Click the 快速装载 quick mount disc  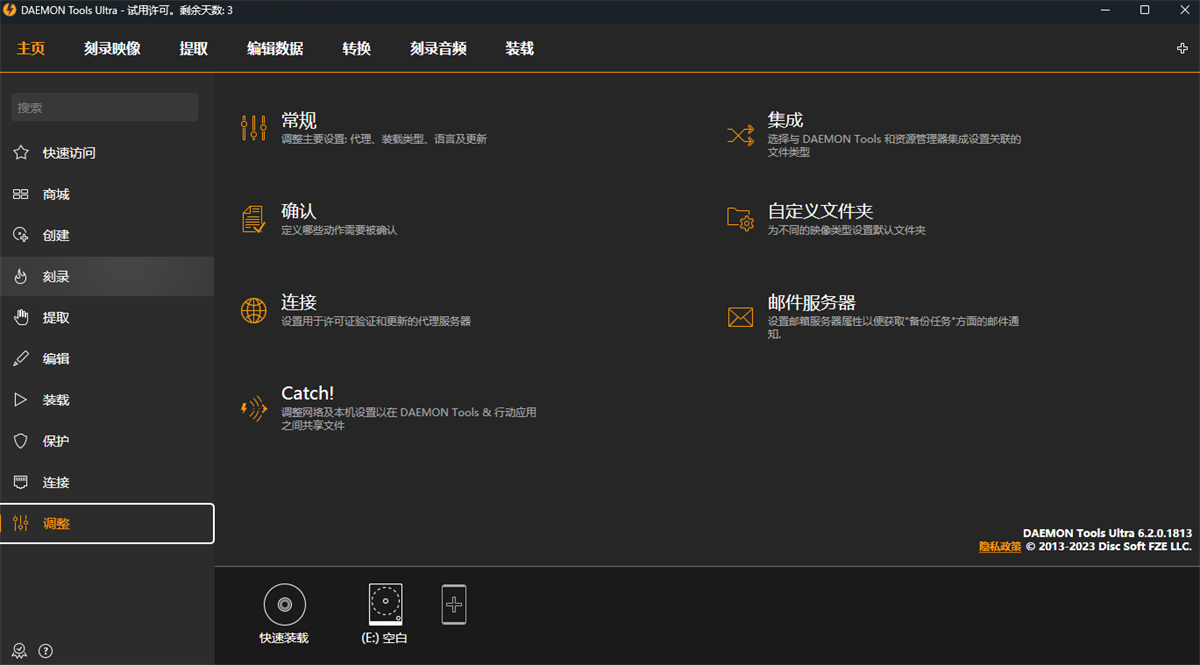(x=285, y=604)
